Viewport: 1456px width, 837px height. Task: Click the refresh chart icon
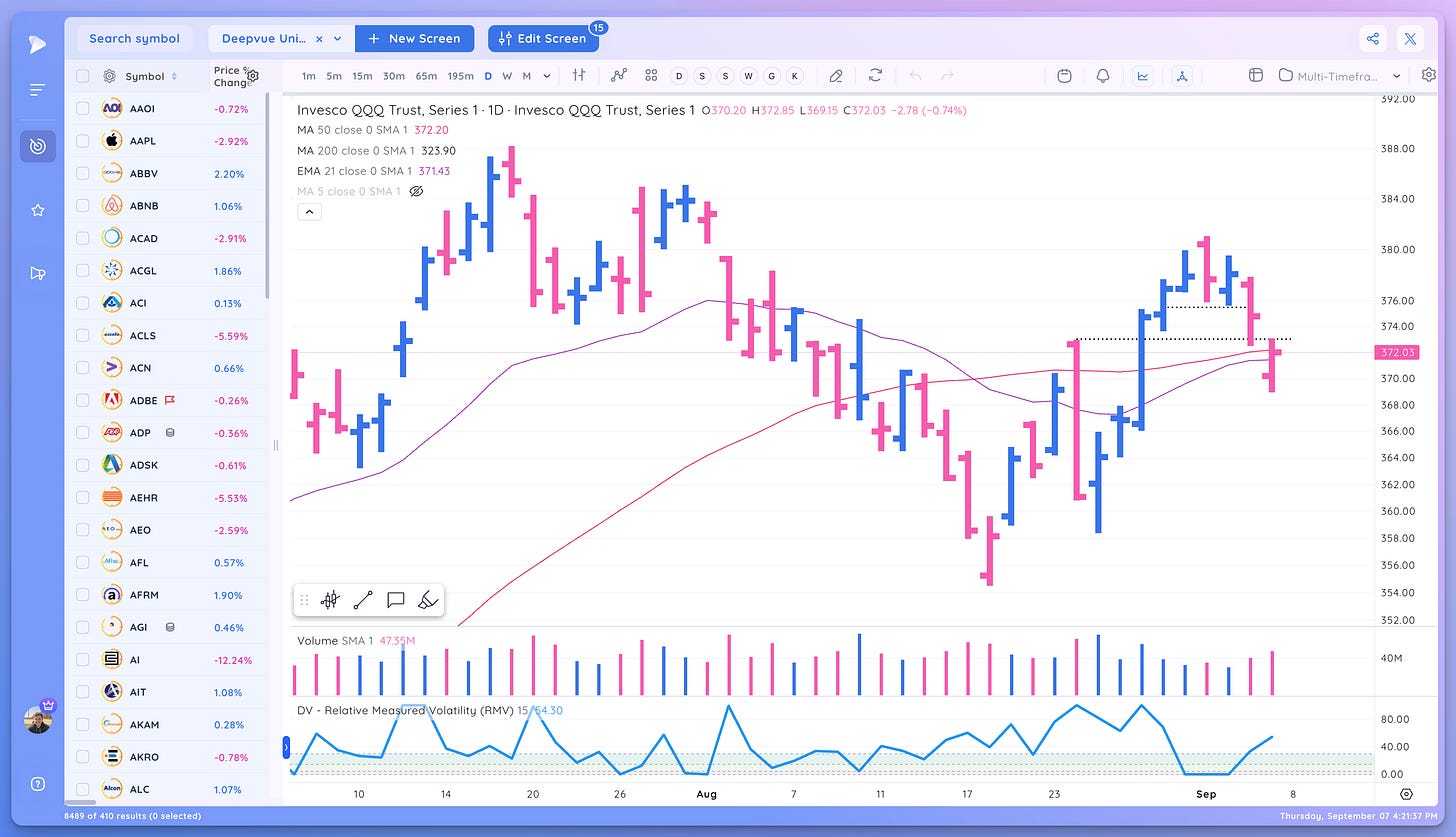[875, 75]
